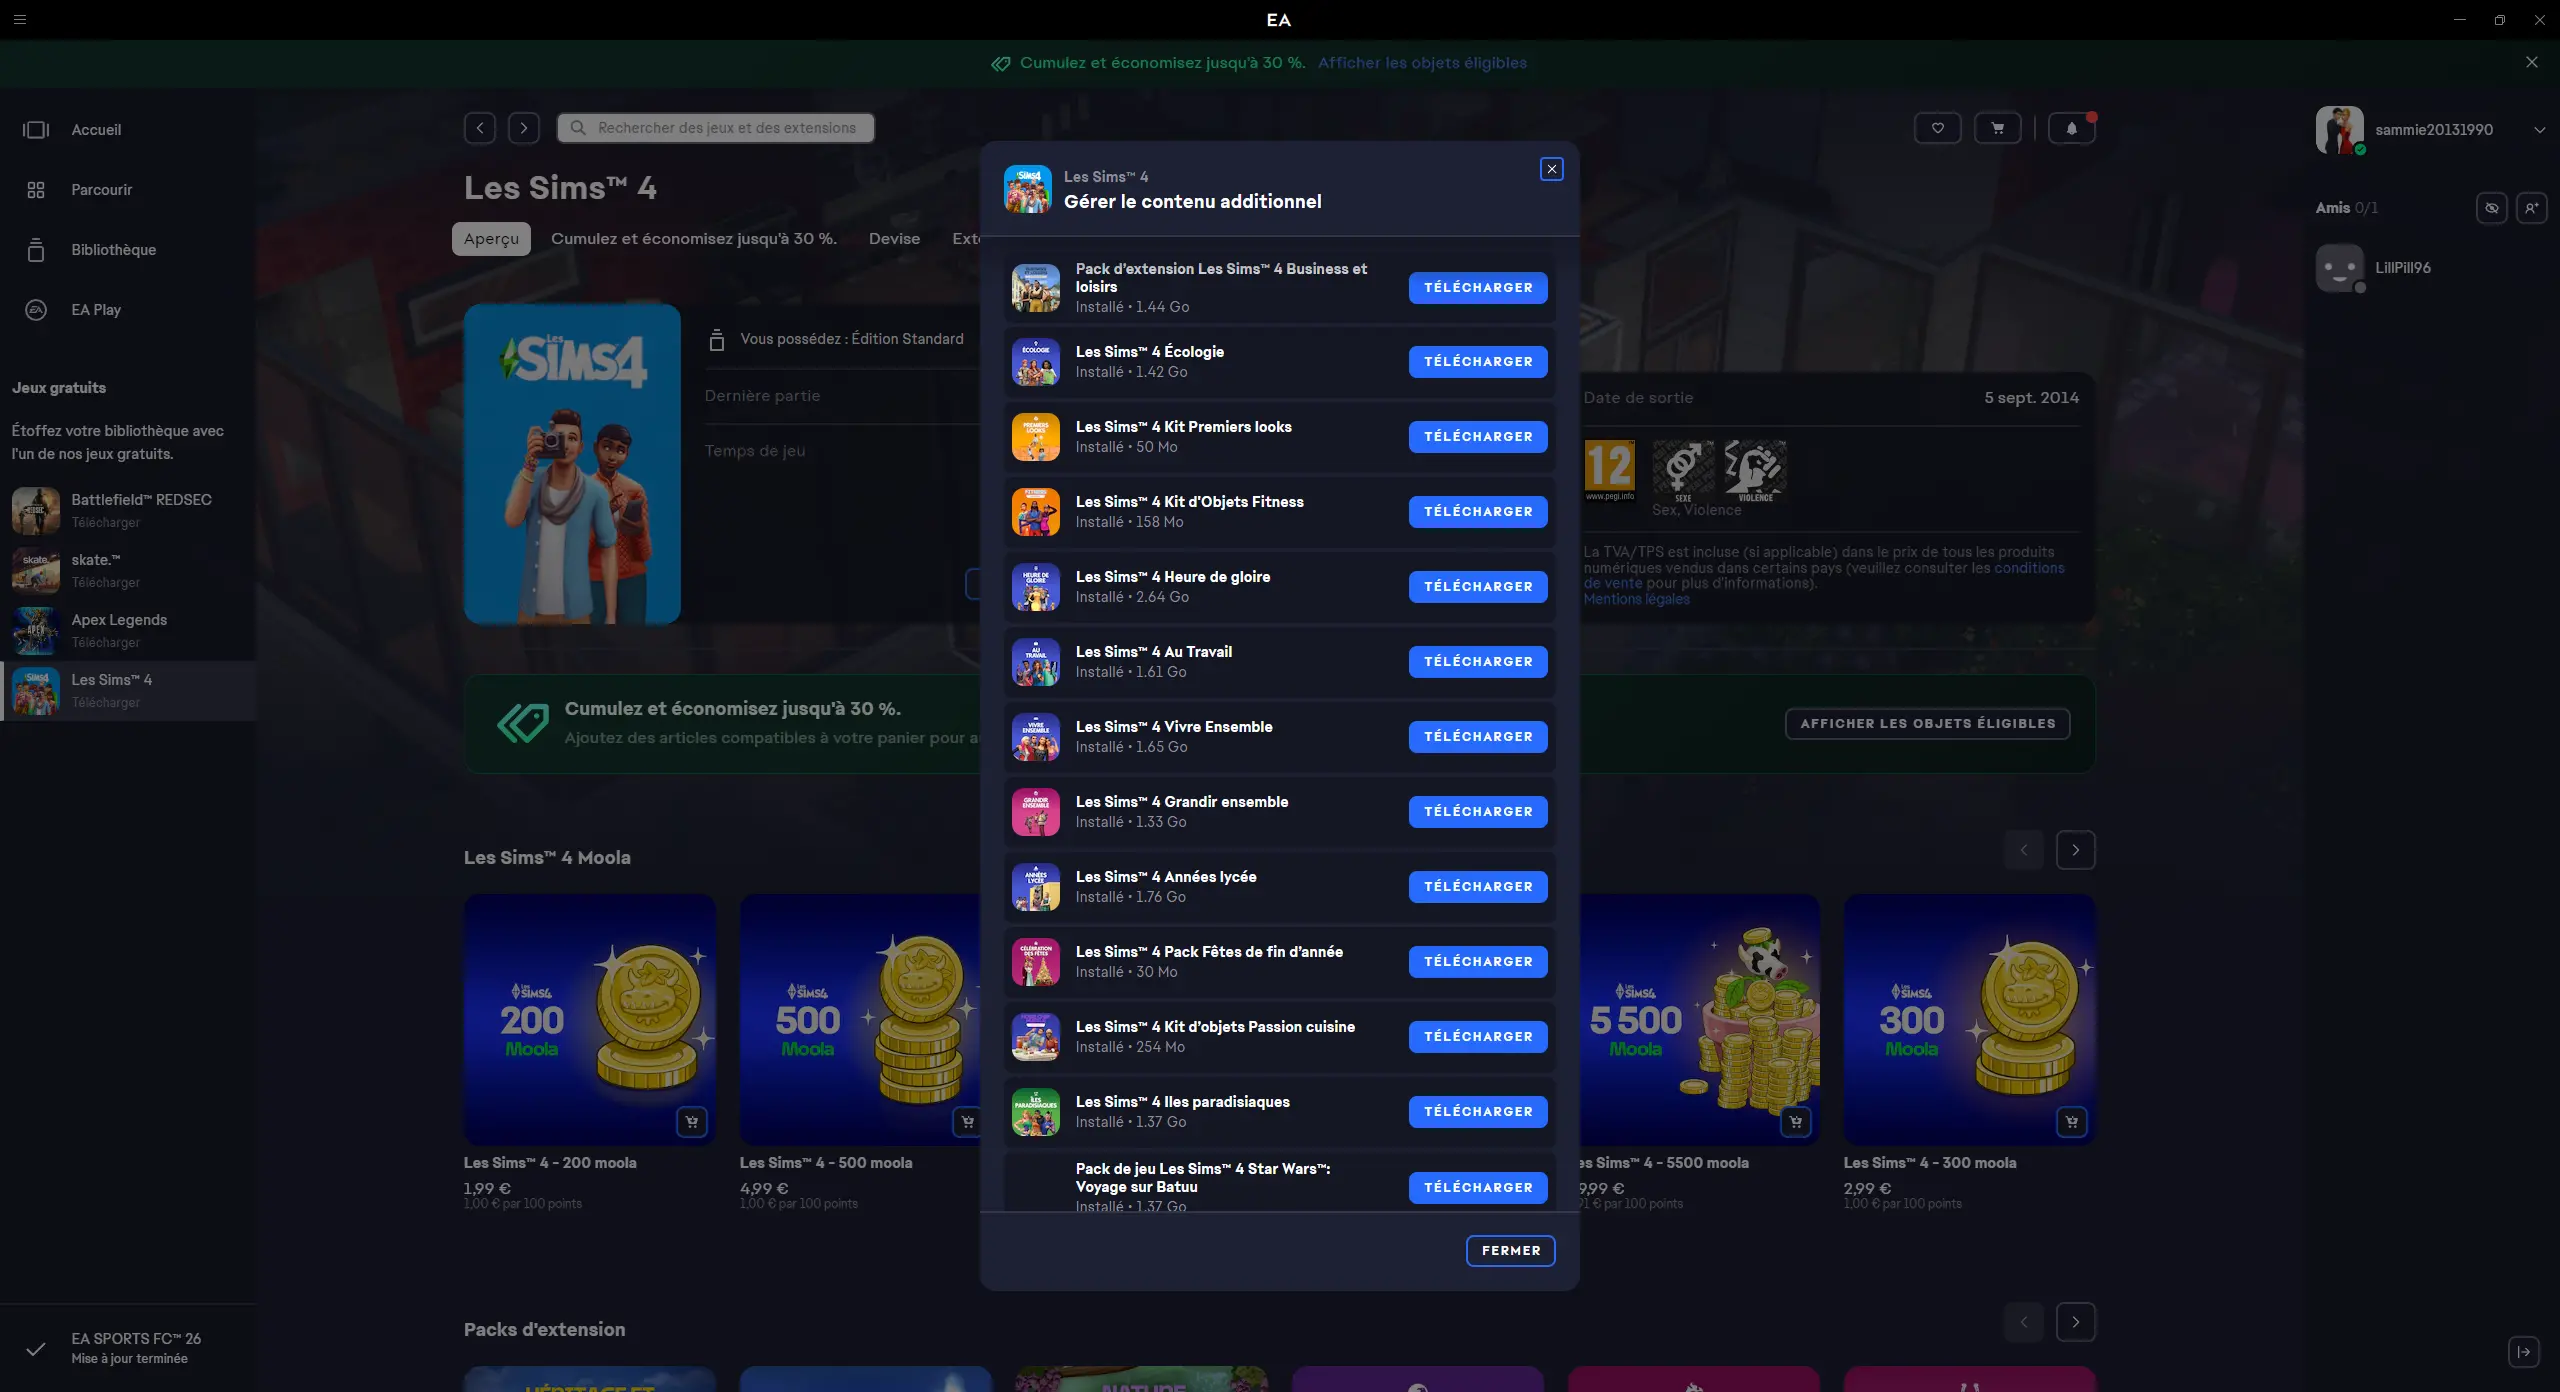The height and width of the screenshot is (1392, 2560).
Task: Download Kit d'objets Passion cuisine
Action: point(1478,1037)
